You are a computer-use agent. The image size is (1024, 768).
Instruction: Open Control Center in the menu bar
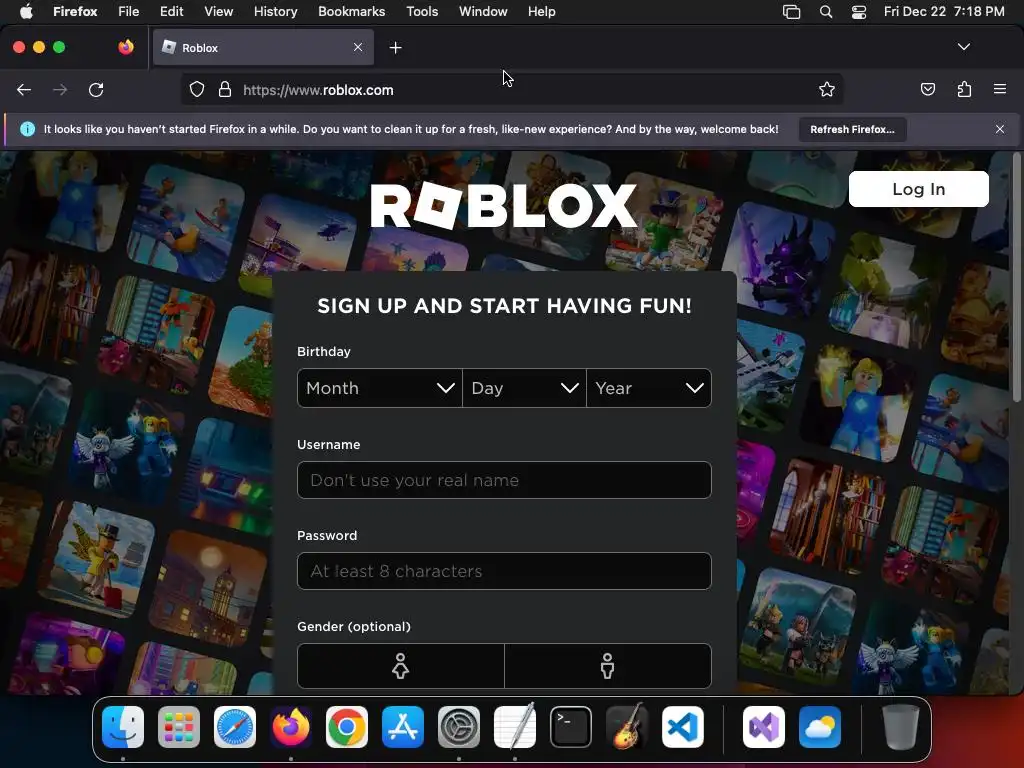pos(859,12)
